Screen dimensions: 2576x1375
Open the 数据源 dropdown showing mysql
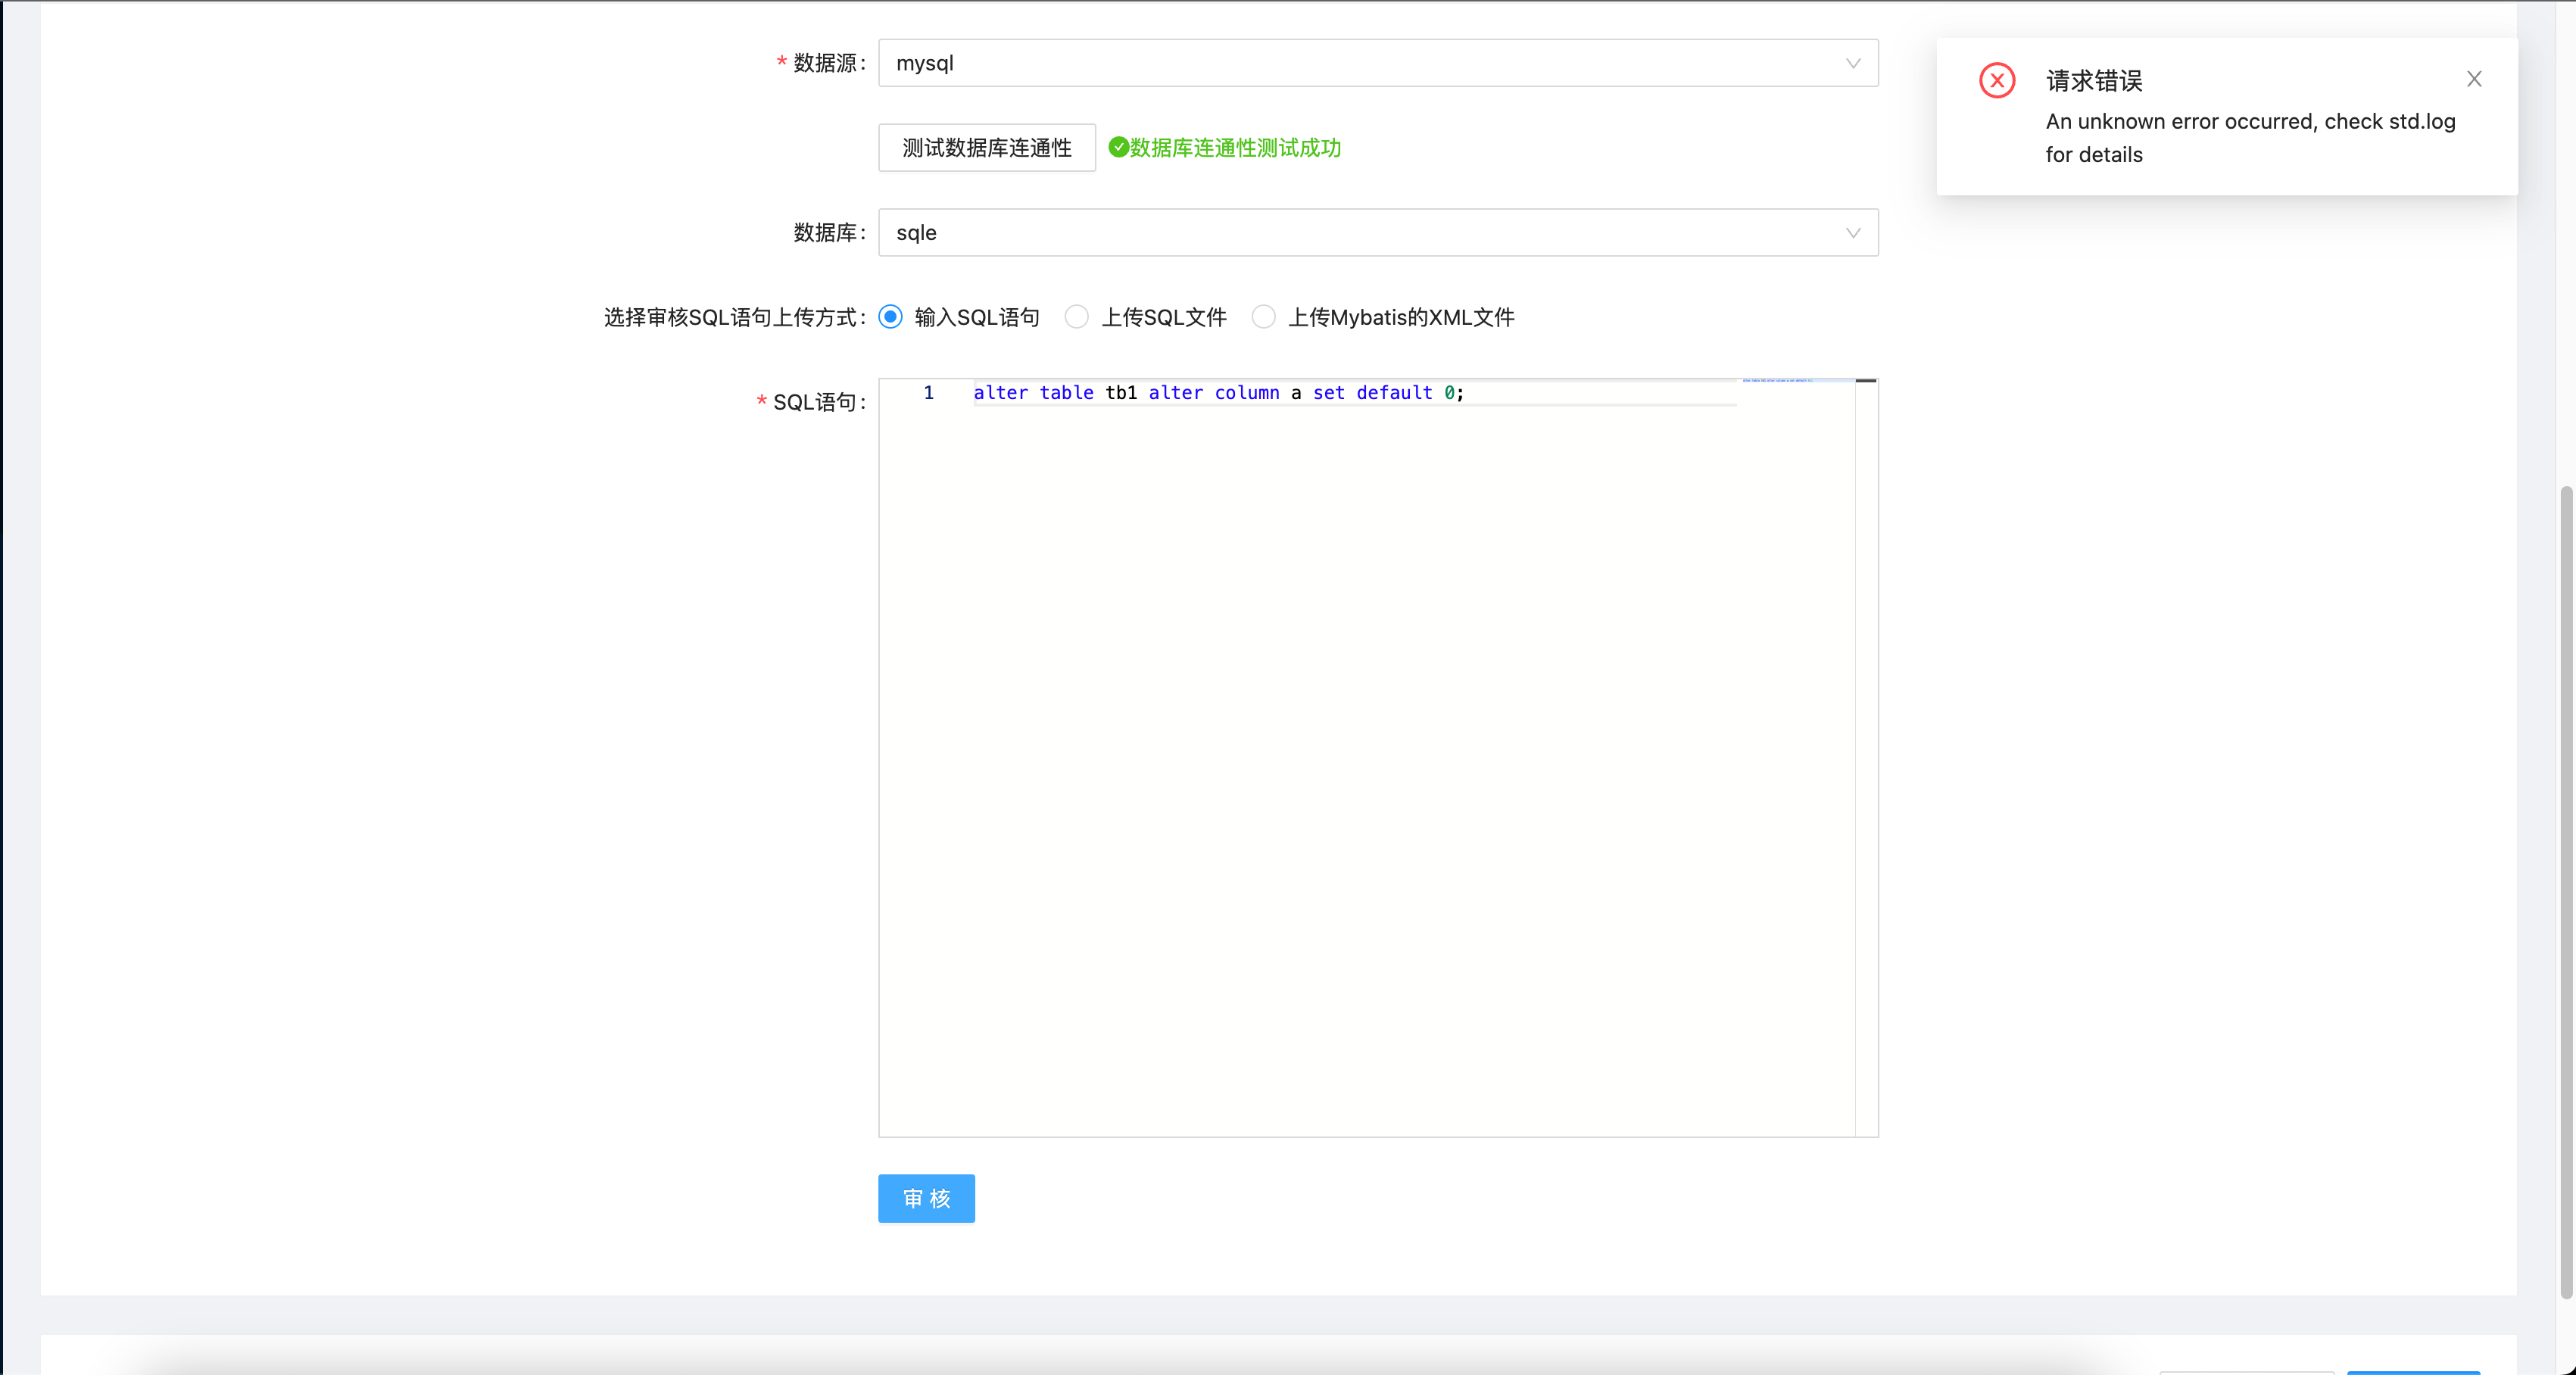(x=1378, y=63)
